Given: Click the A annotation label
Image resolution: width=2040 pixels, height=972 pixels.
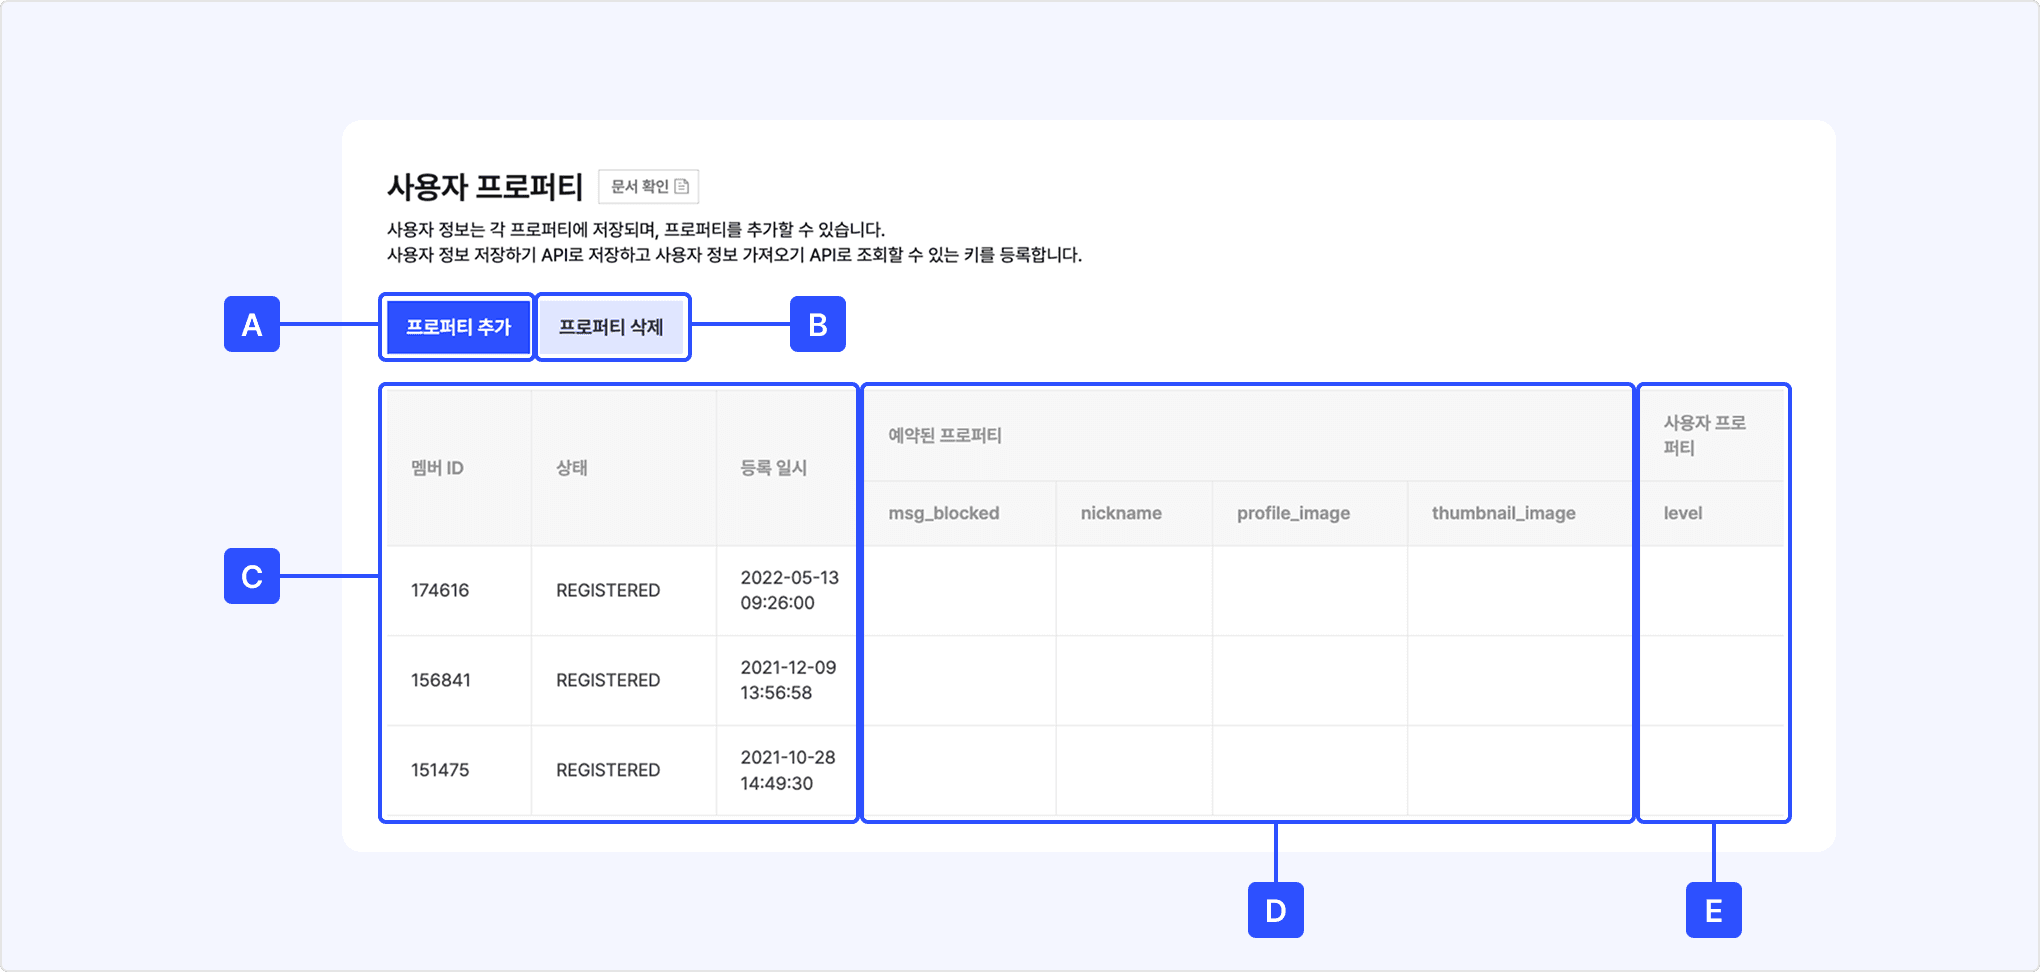Looking at the screenshot, I should 252,324.
